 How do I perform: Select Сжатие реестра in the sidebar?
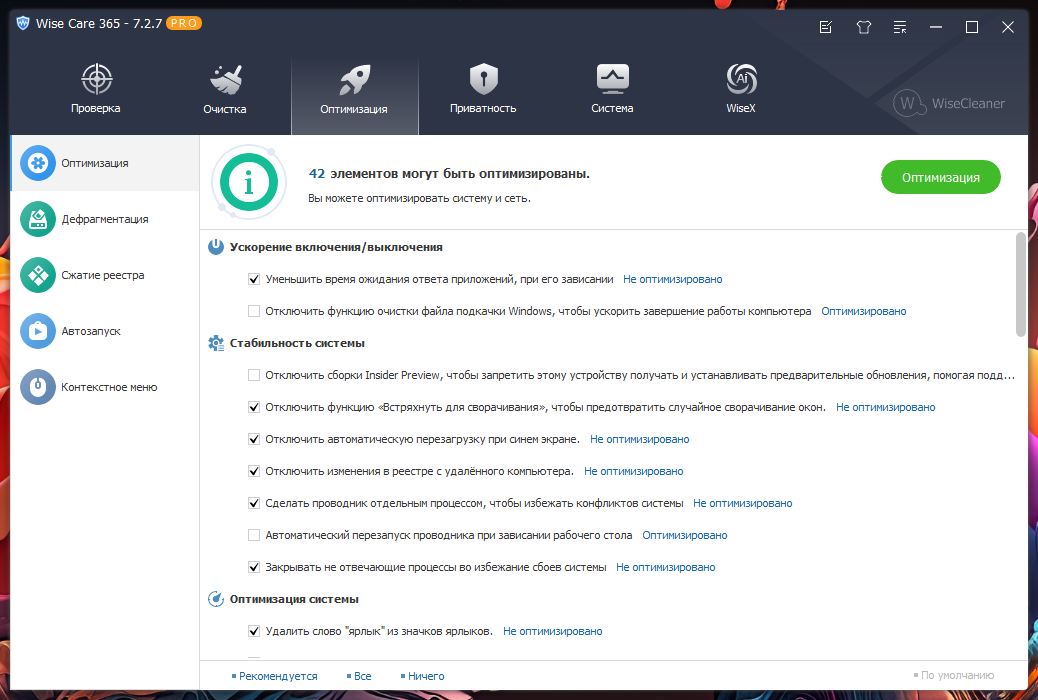[105, 275]
